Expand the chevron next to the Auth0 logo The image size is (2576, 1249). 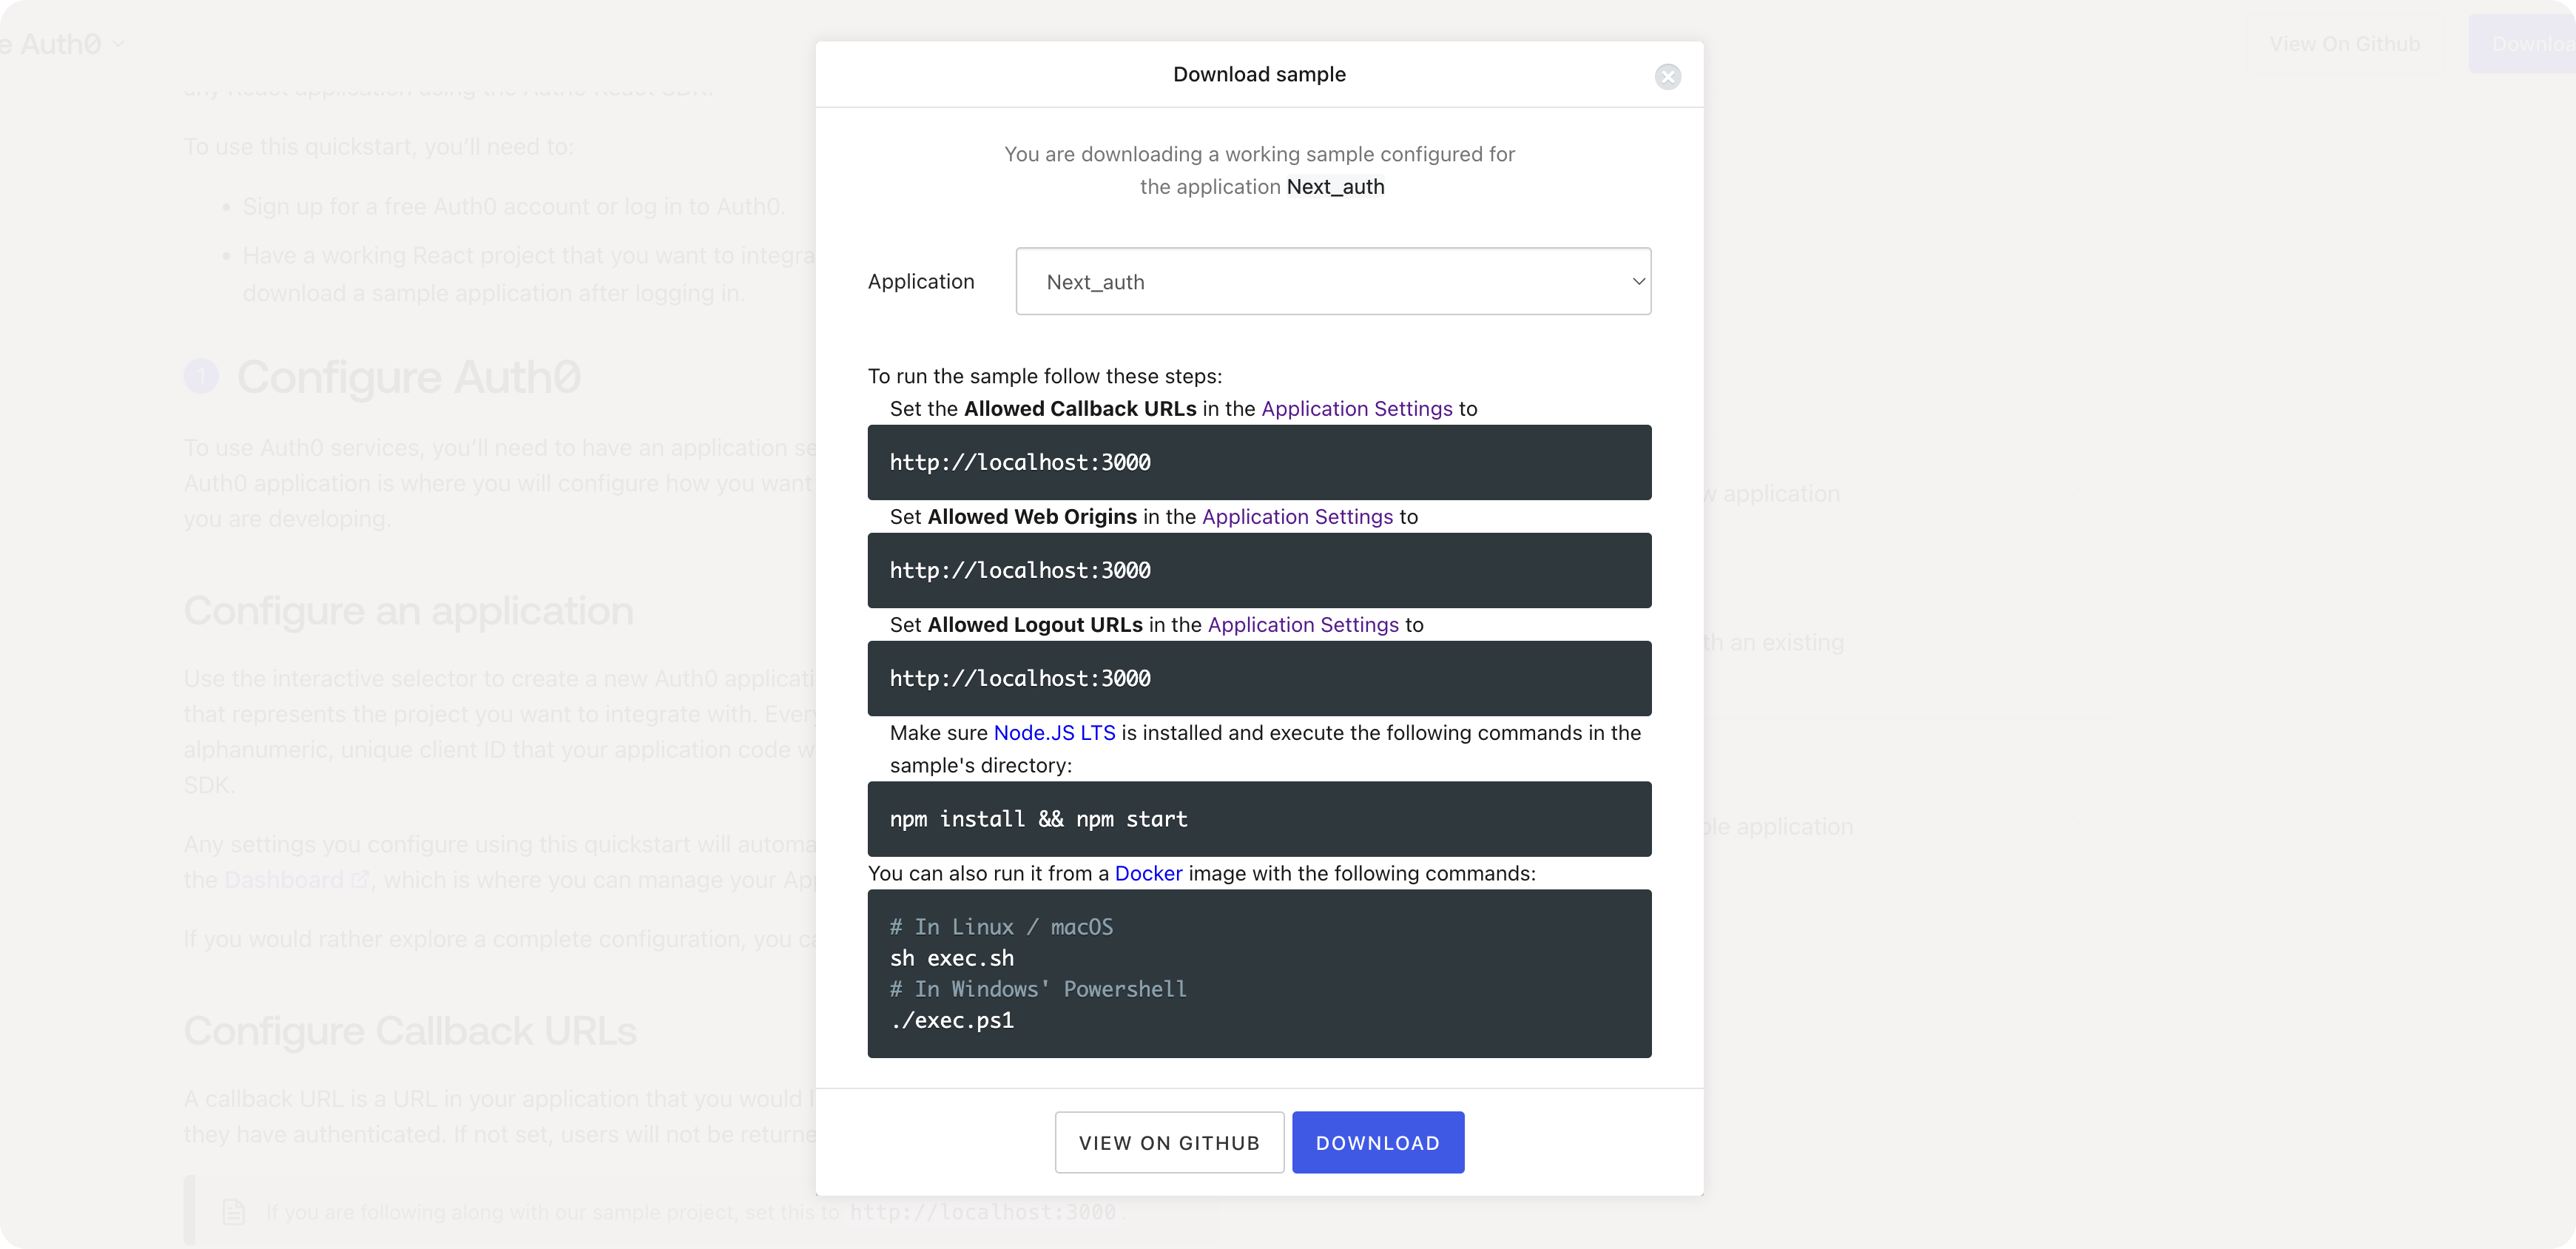point(119,44)
